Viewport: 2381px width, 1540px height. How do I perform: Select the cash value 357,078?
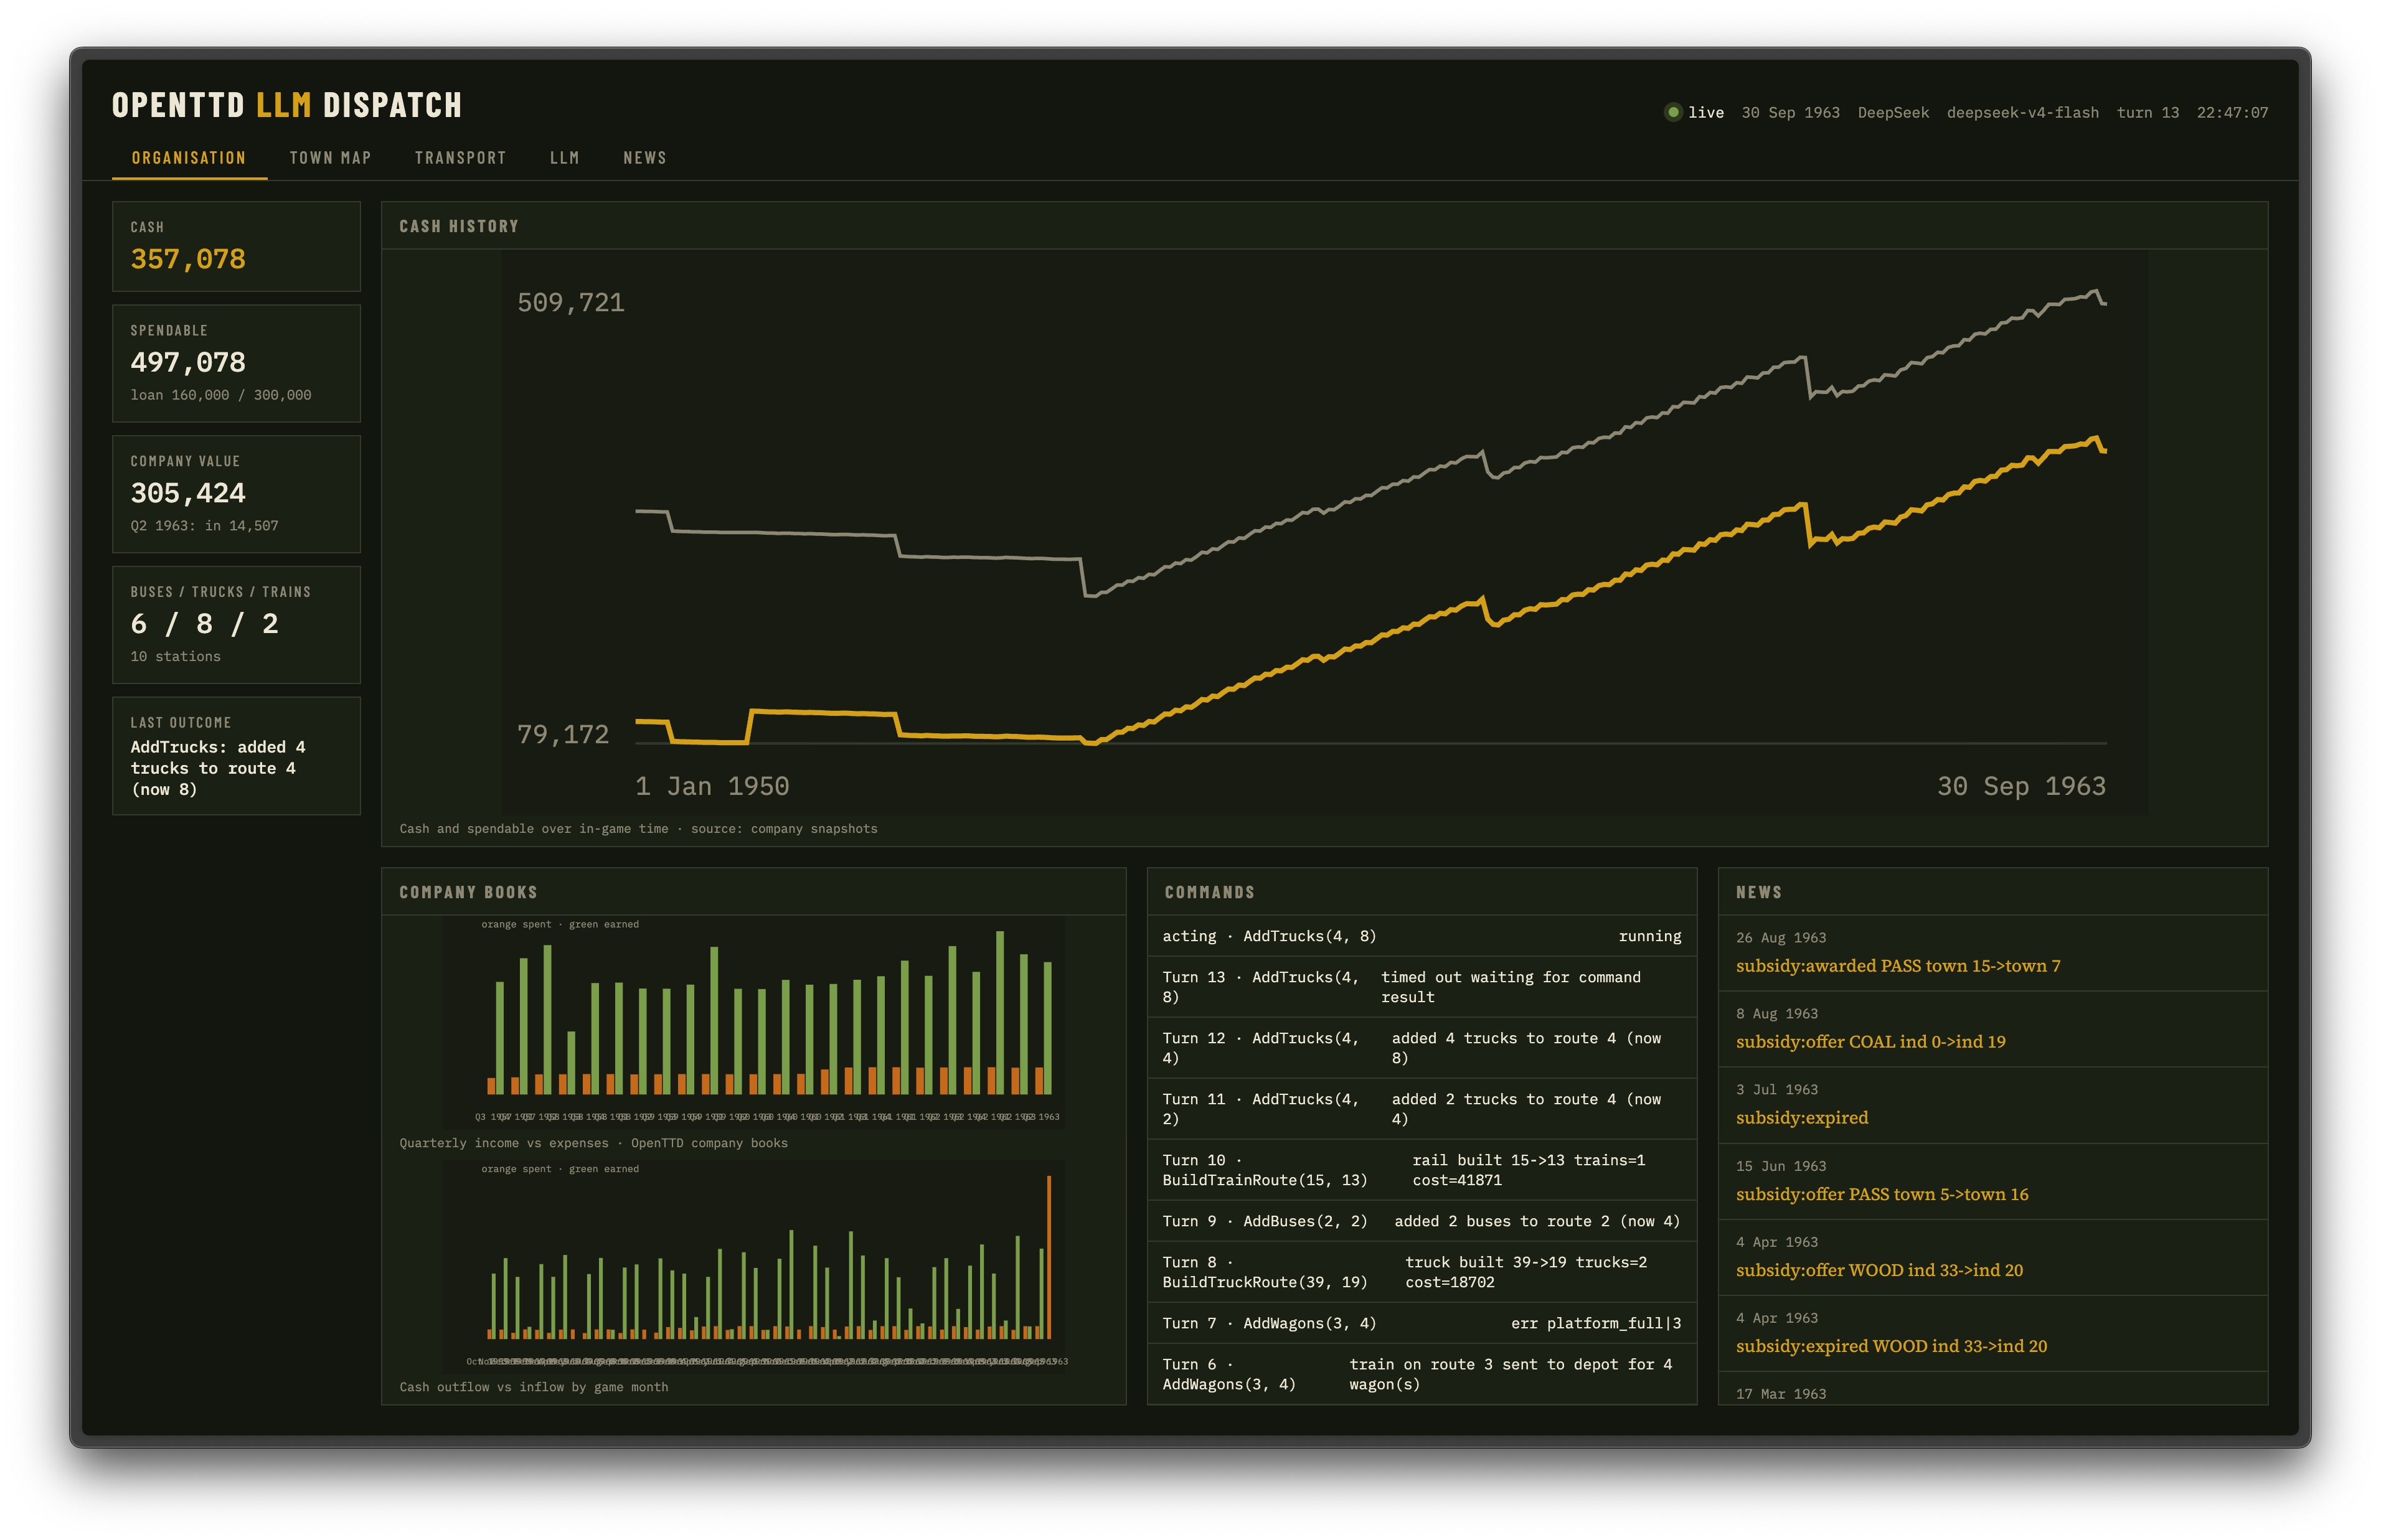coord(188,259)
